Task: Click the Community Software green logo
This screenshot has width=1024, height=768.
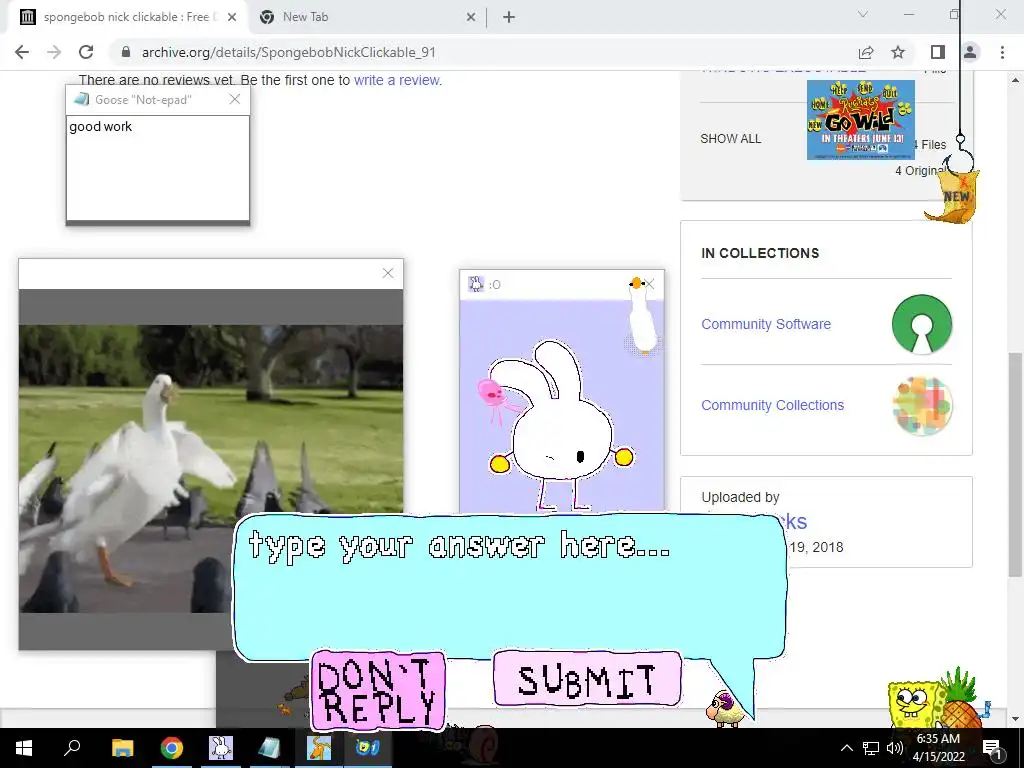Action: (x=921, y=324)
